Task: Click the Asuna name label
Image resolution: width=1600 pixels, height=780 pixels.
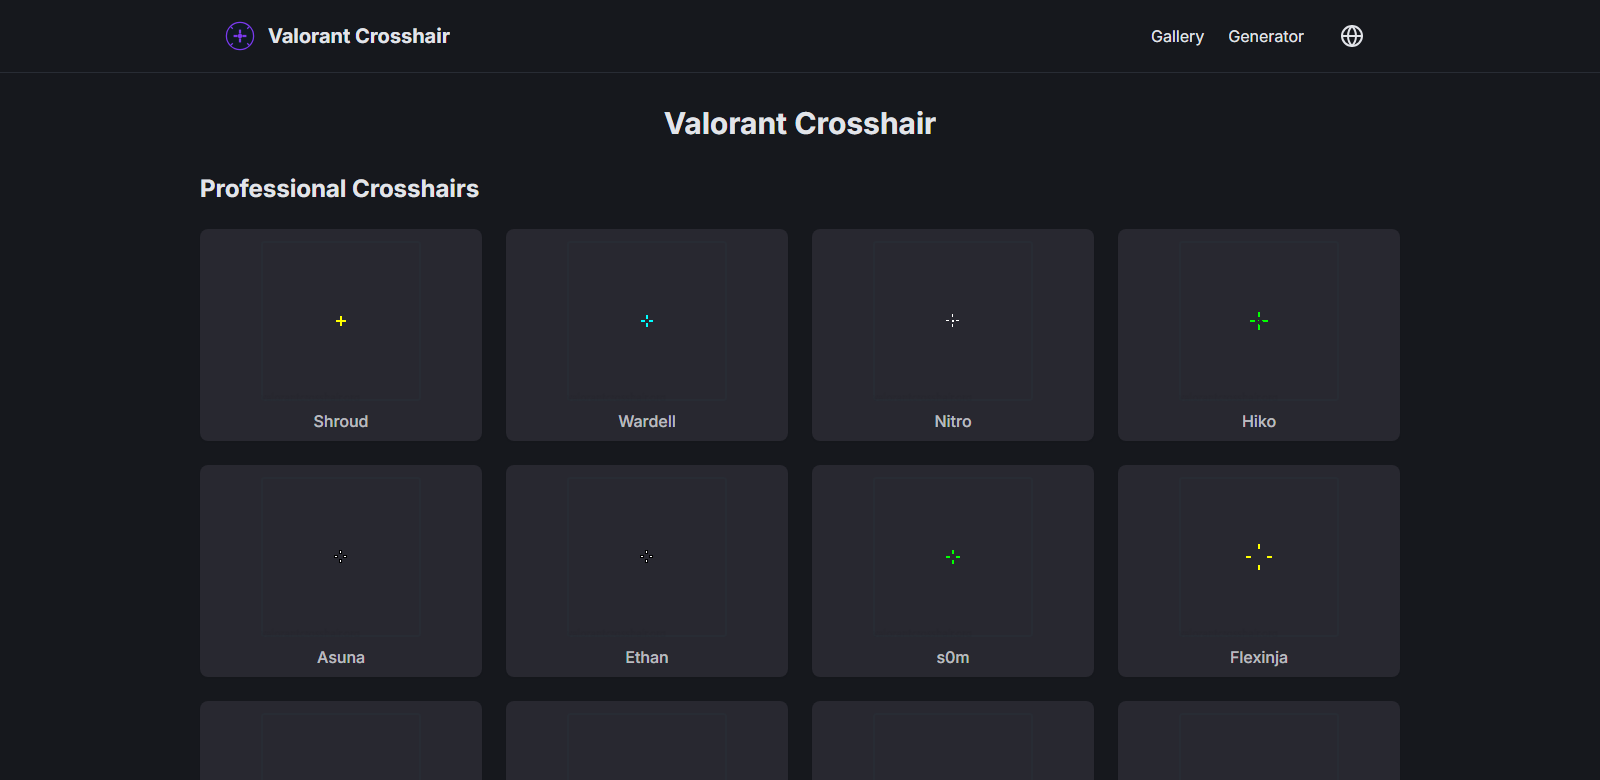Action: click(x=341, y=657)
